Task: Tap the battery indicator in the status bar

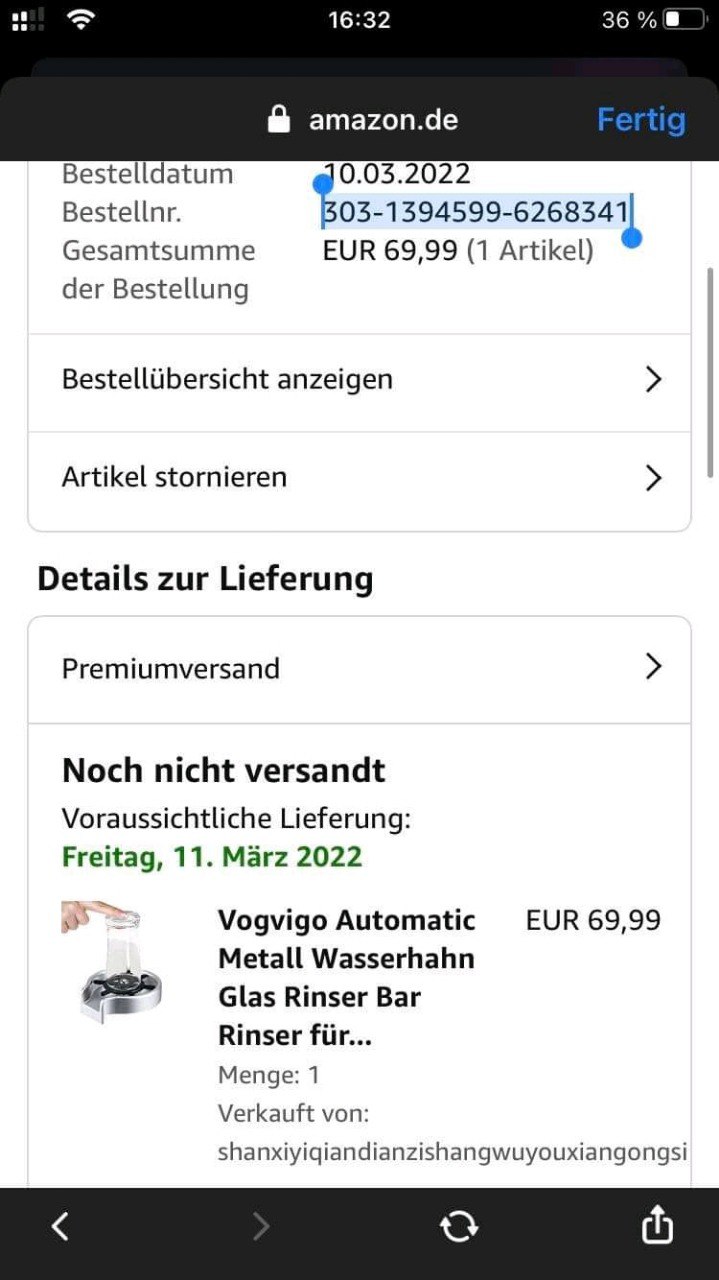Action: (685, 19)
